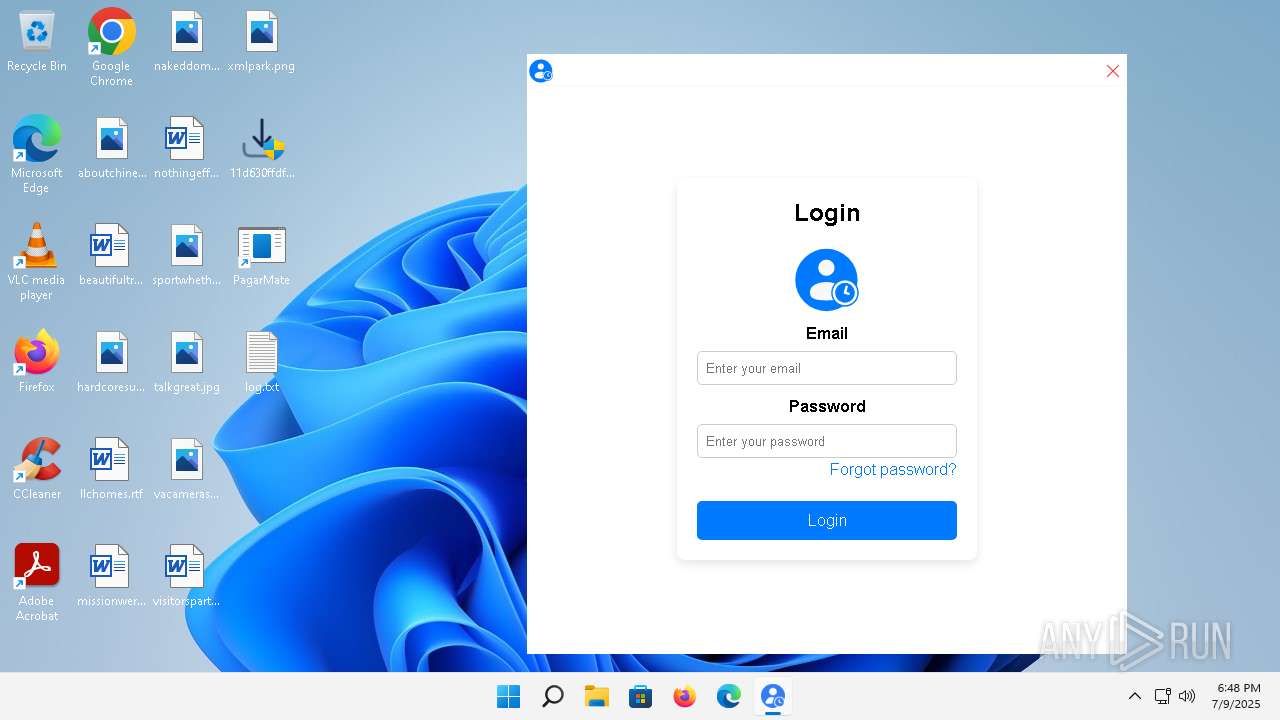The width and height of the screenshot is (1280, 720).
Task: Select the llchomes.rtf document icon
Action: 111,470
